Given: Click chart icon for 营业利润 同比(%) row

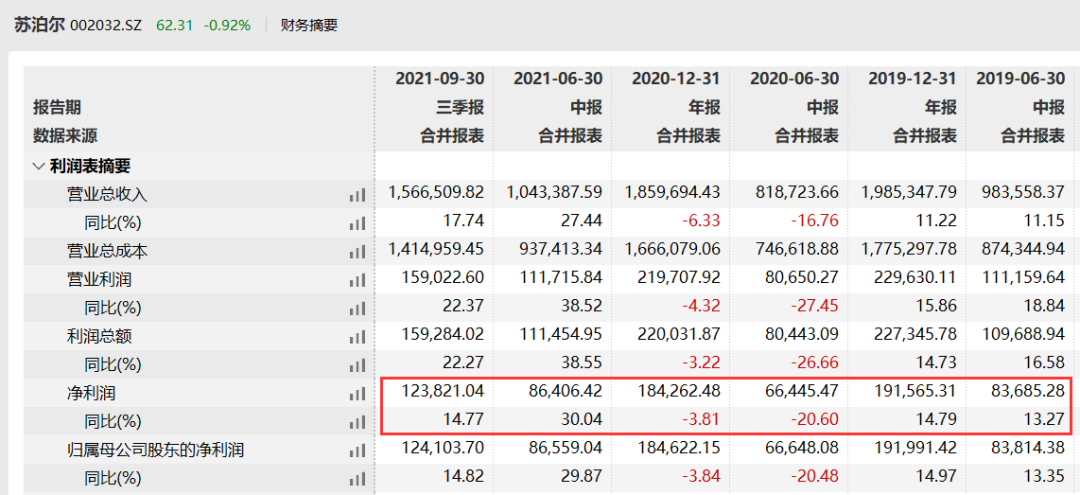Looking at the screenshot, I should click(357, 309).
